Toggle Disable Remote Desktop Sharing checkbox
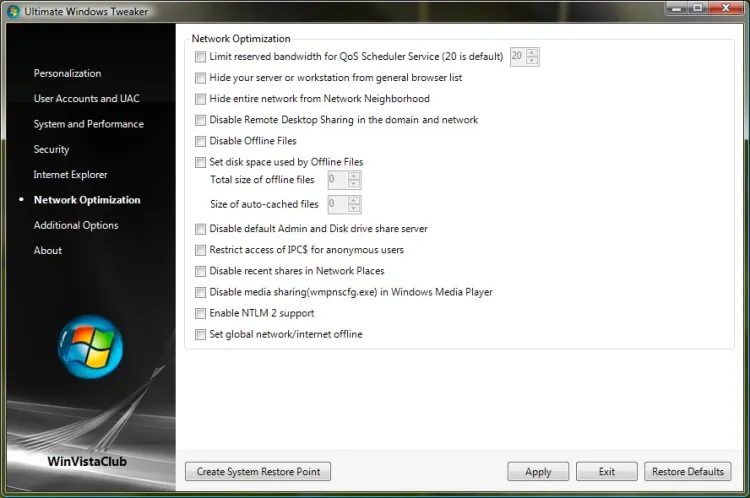The width and height of the screenshot is (750, 498). pyautogui.click(x=200, y=120)
